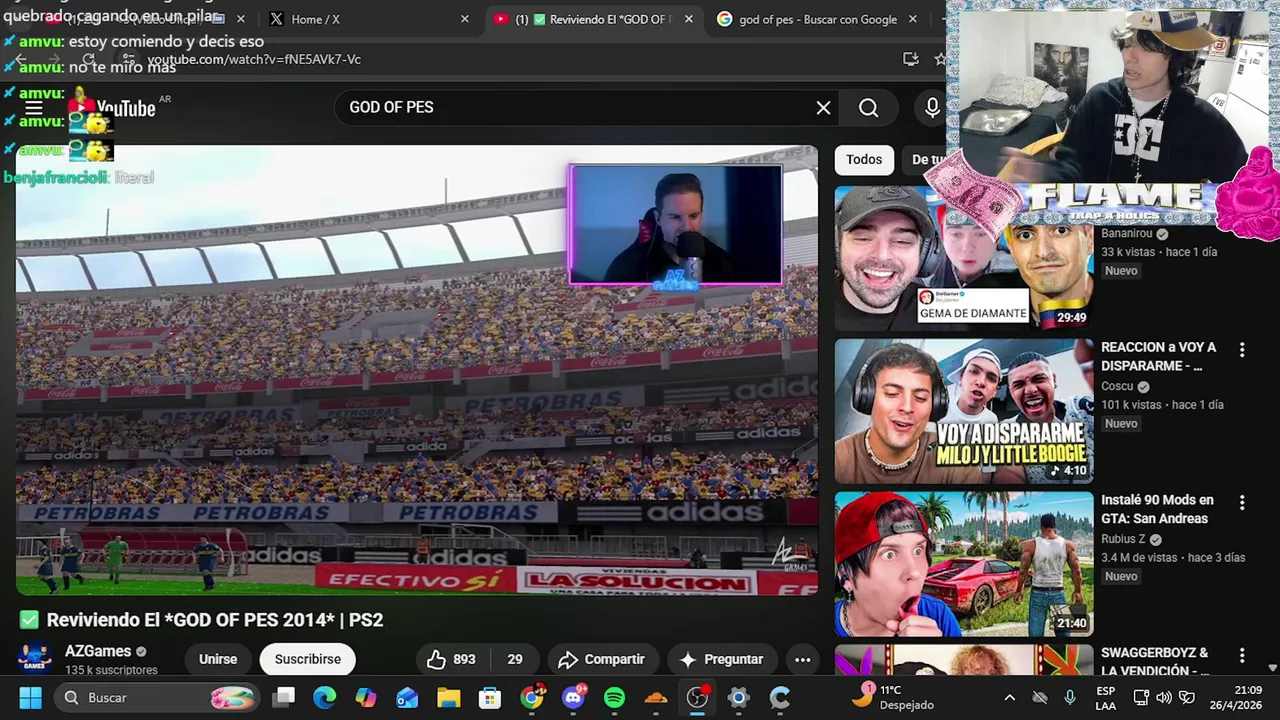Open OBS Studio from the taskbar

pyautogui.click(x=698, y=697)
